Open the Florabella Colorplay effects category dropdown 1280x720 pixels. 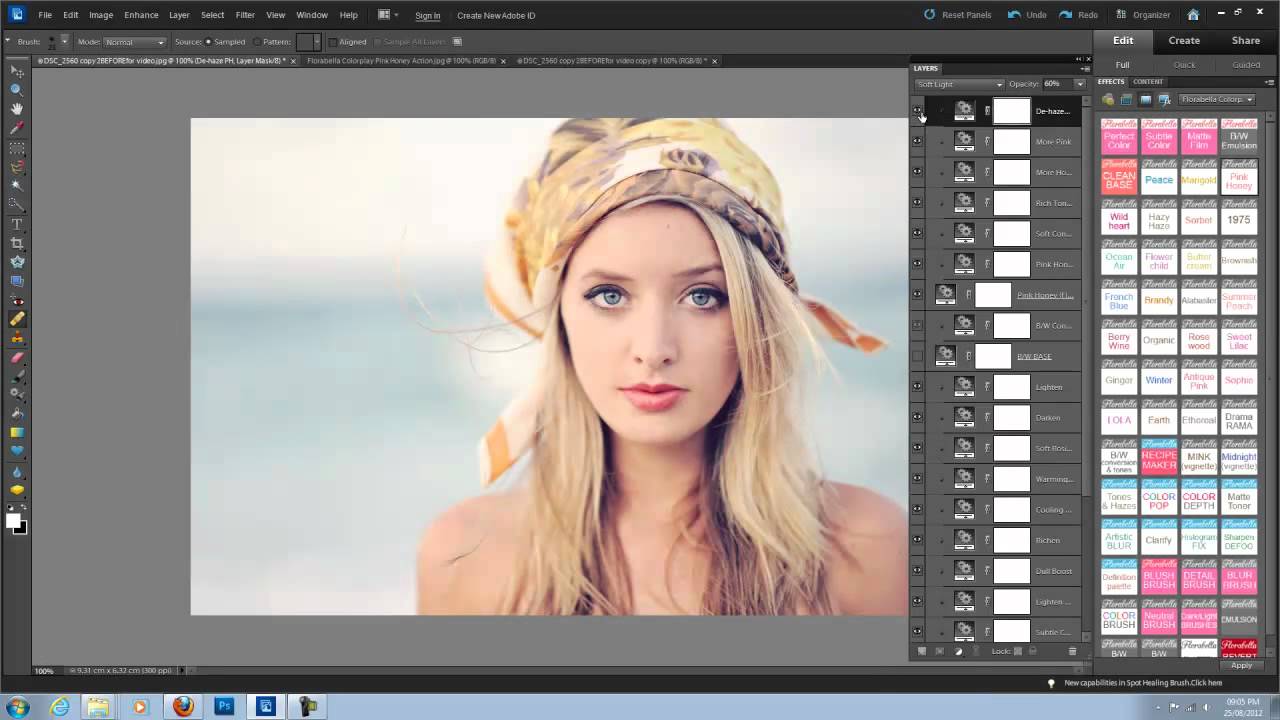1217,100
